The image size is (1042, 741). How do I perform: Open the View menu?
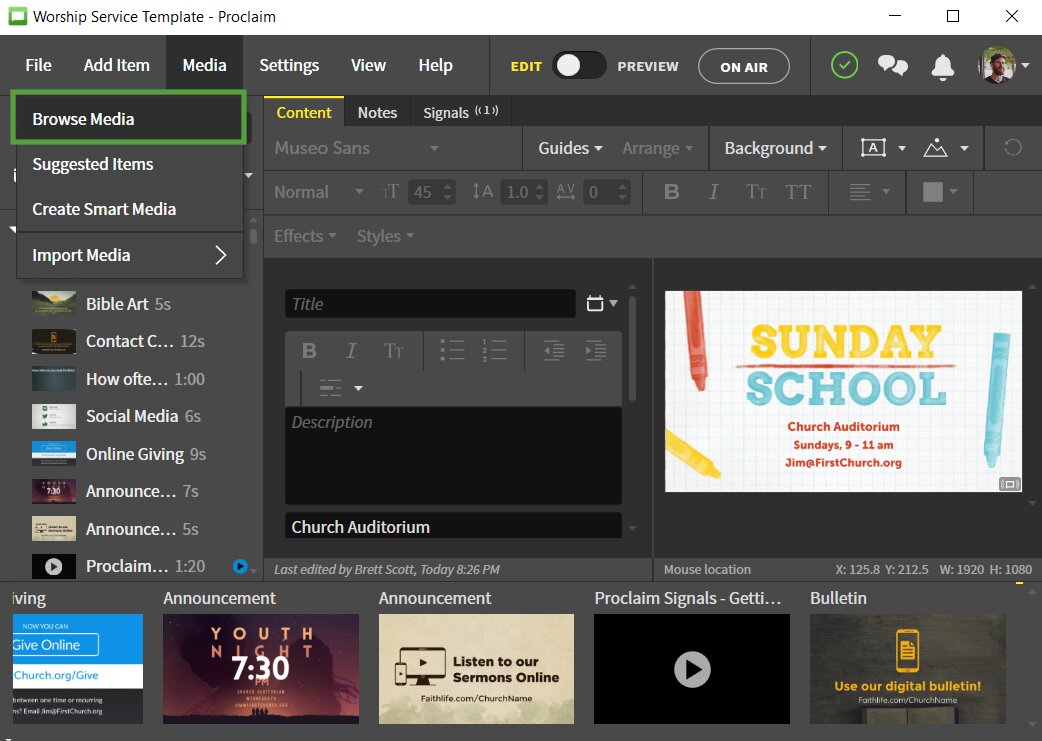368,65
